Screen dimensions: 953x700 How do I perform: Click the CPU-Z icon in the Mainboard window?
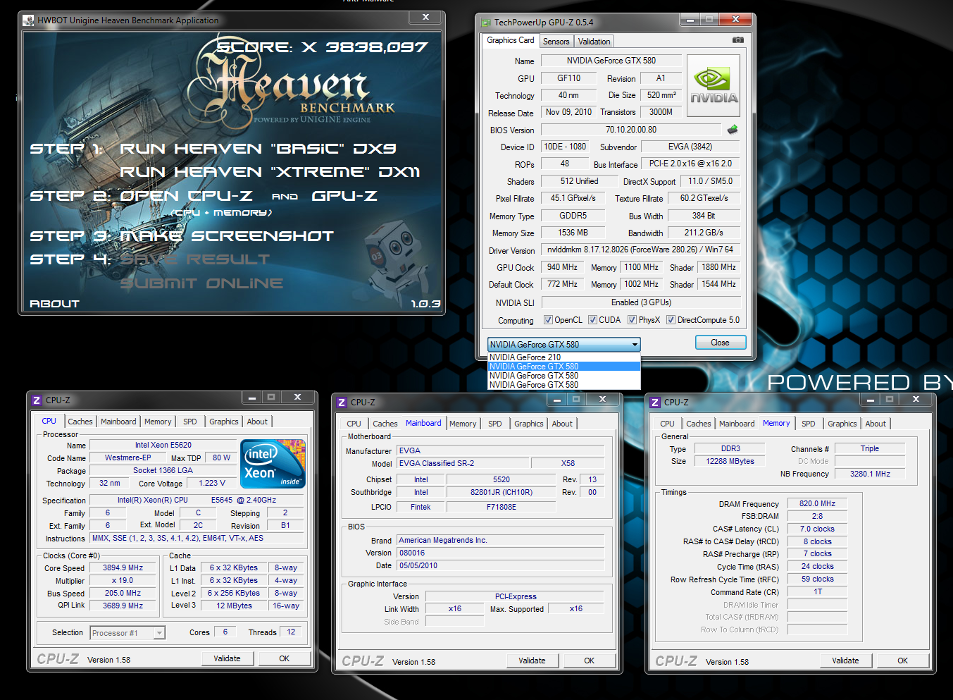coord(342,402)
